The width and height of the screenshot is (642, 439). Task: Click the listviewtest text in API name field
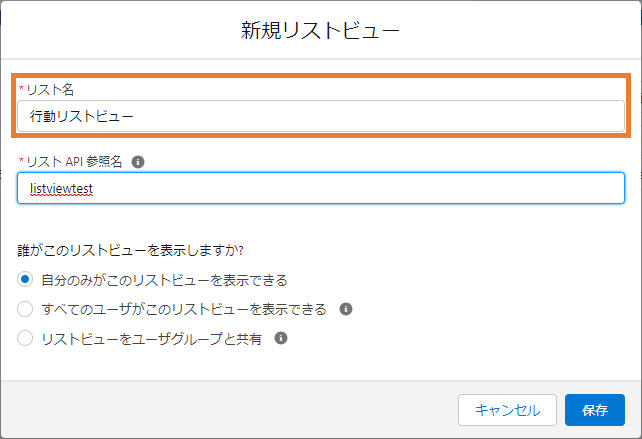pyautogui.click(x=61, y=189)
